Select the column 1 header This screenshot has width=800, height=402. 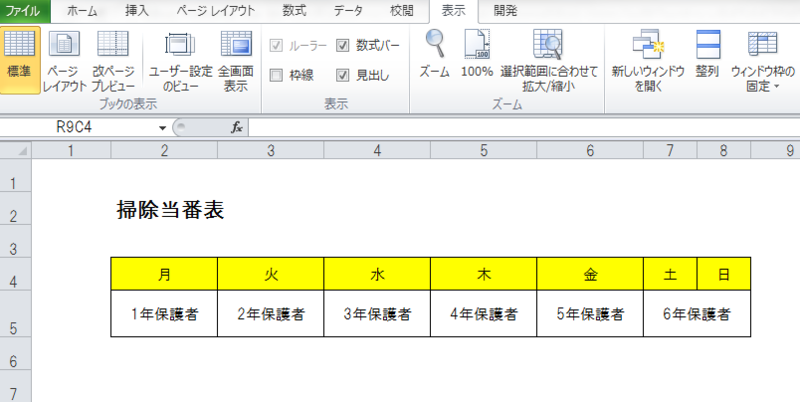coord(71,150)
